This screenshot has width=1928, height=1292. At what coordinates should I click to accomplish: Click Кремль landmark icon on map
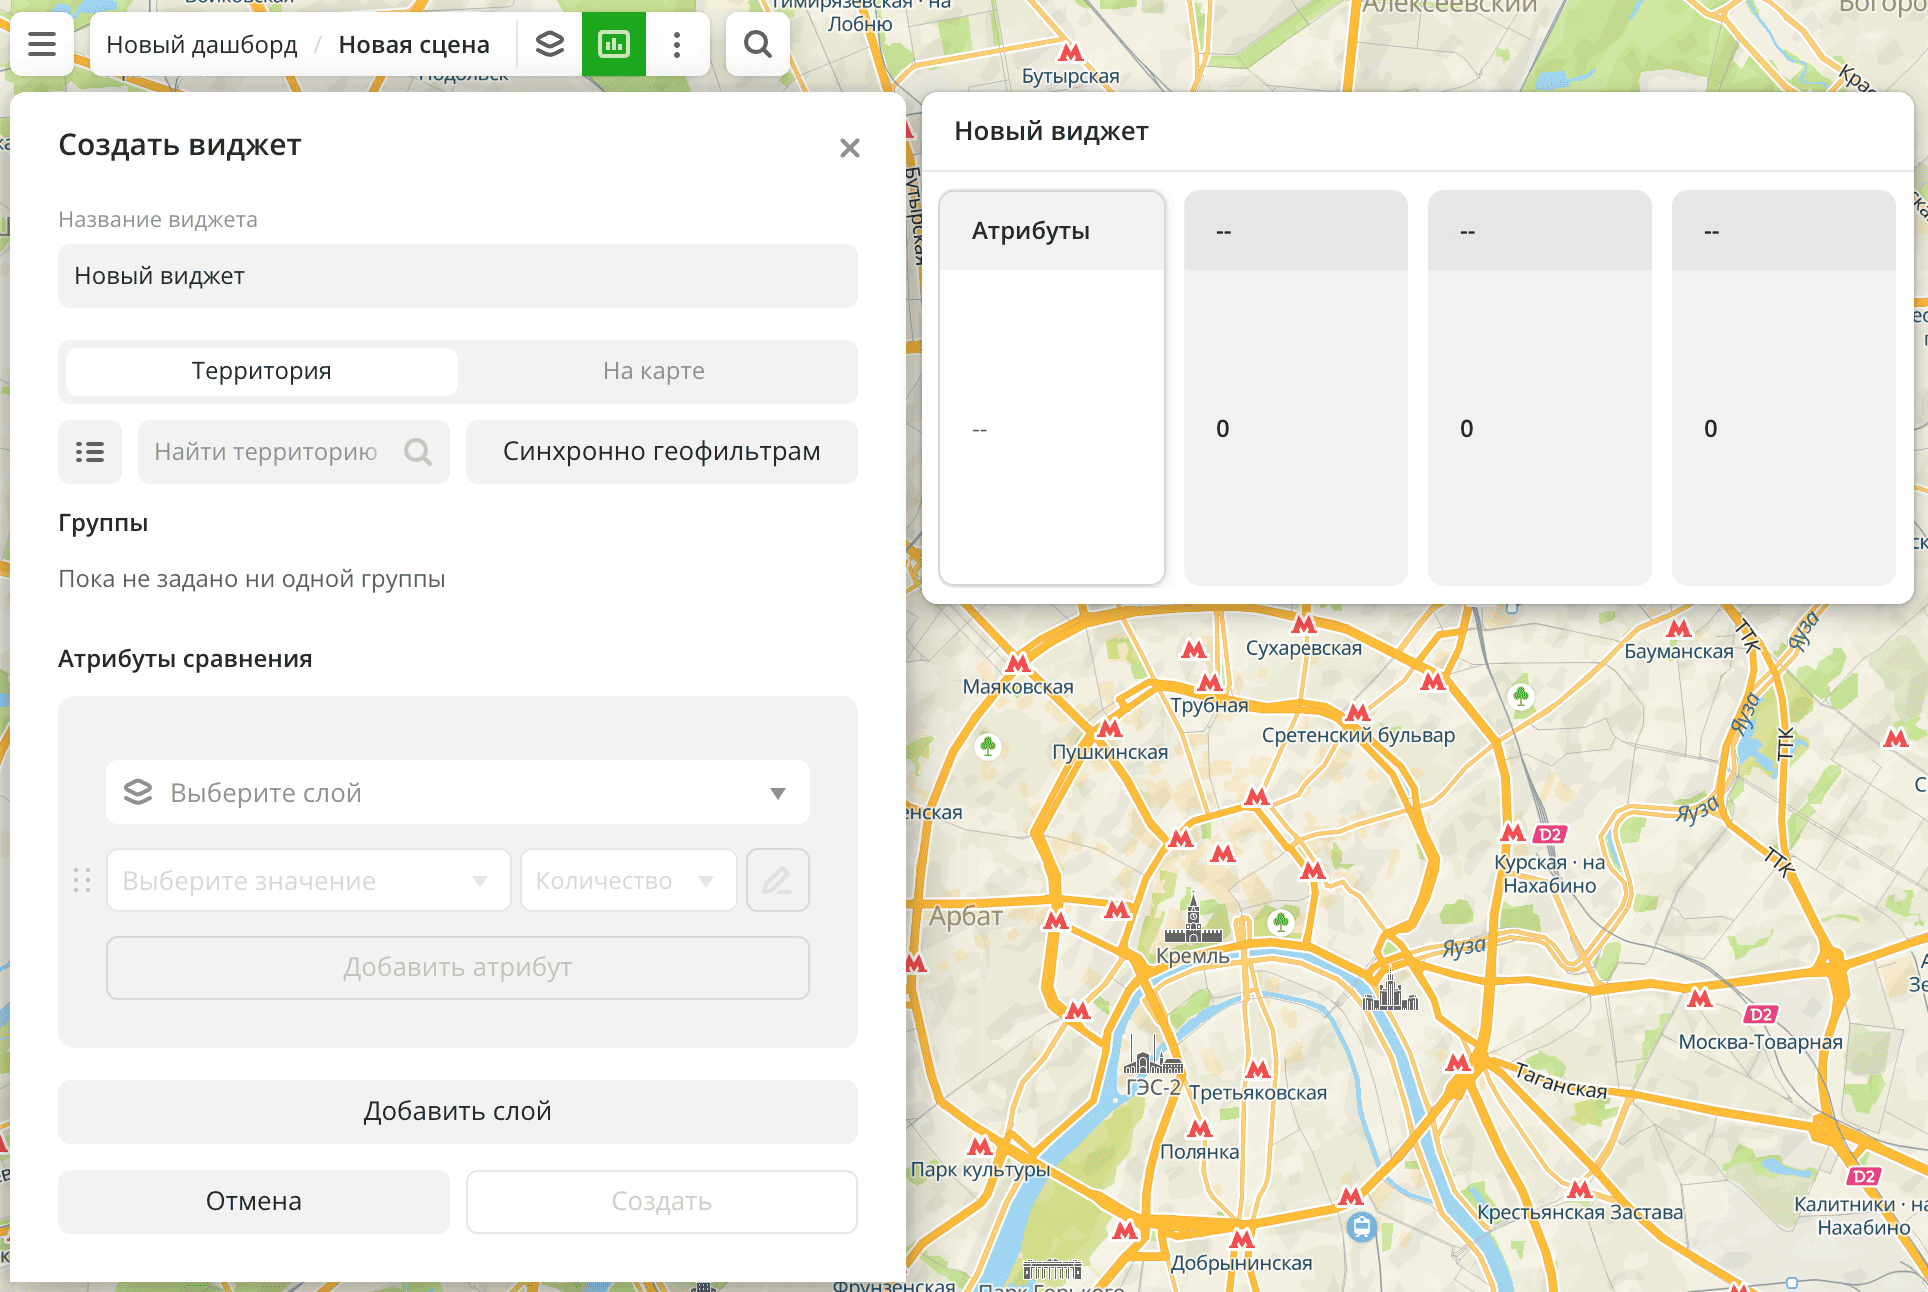pyautogui.click(x=1193, y=919)
